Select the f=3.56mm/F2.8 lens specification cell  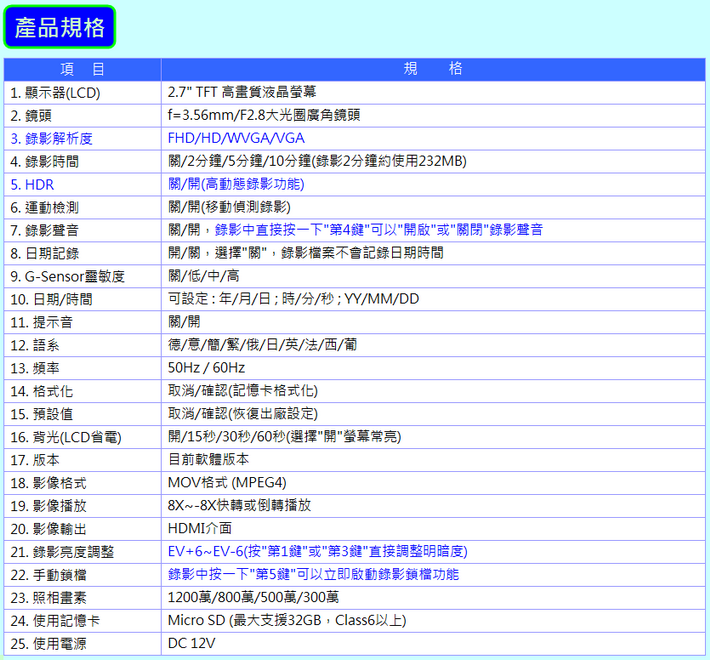264,115
